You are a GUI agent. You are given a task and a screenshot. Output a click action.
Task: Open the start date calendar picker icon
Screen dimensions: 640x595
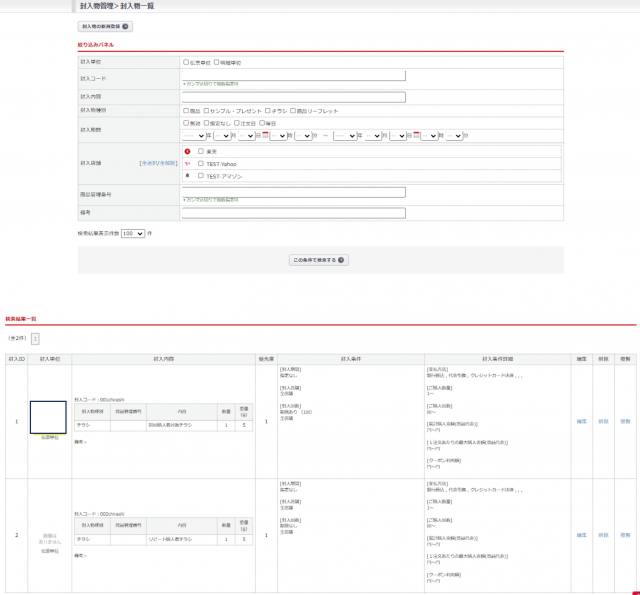(263, 135)
